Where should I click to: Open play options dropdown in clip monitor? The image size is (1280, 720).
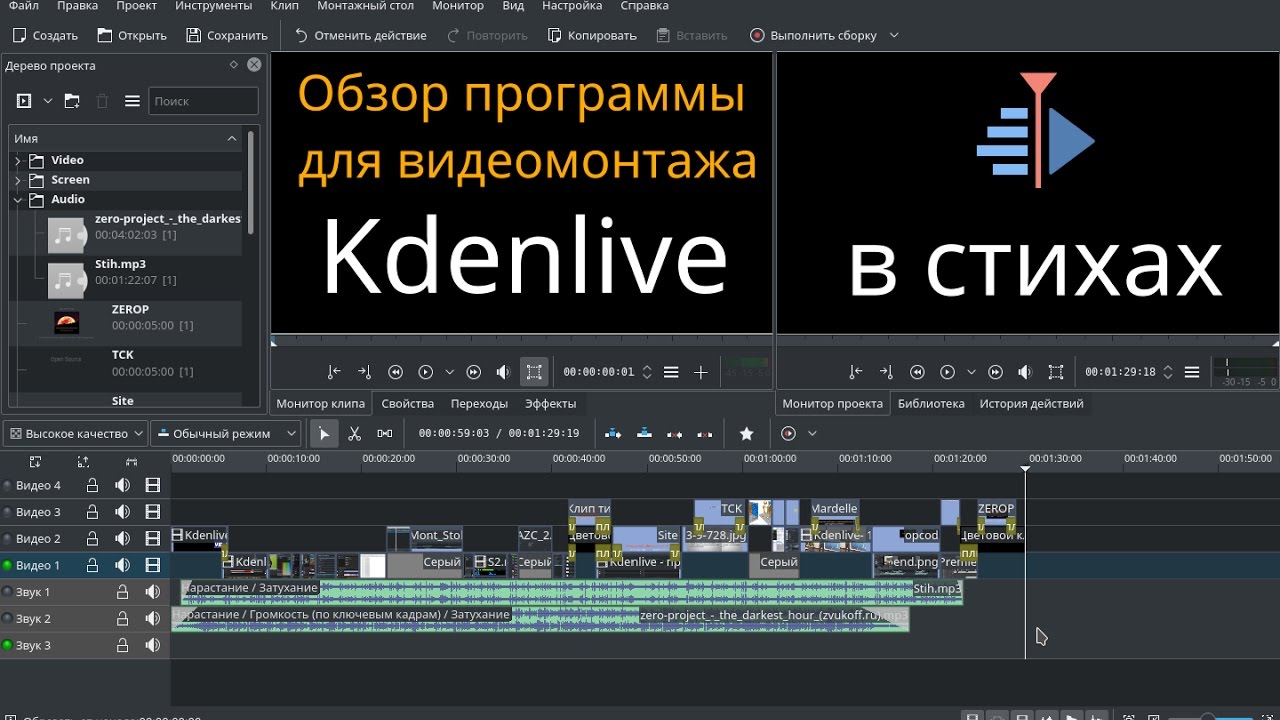[449, 372]
